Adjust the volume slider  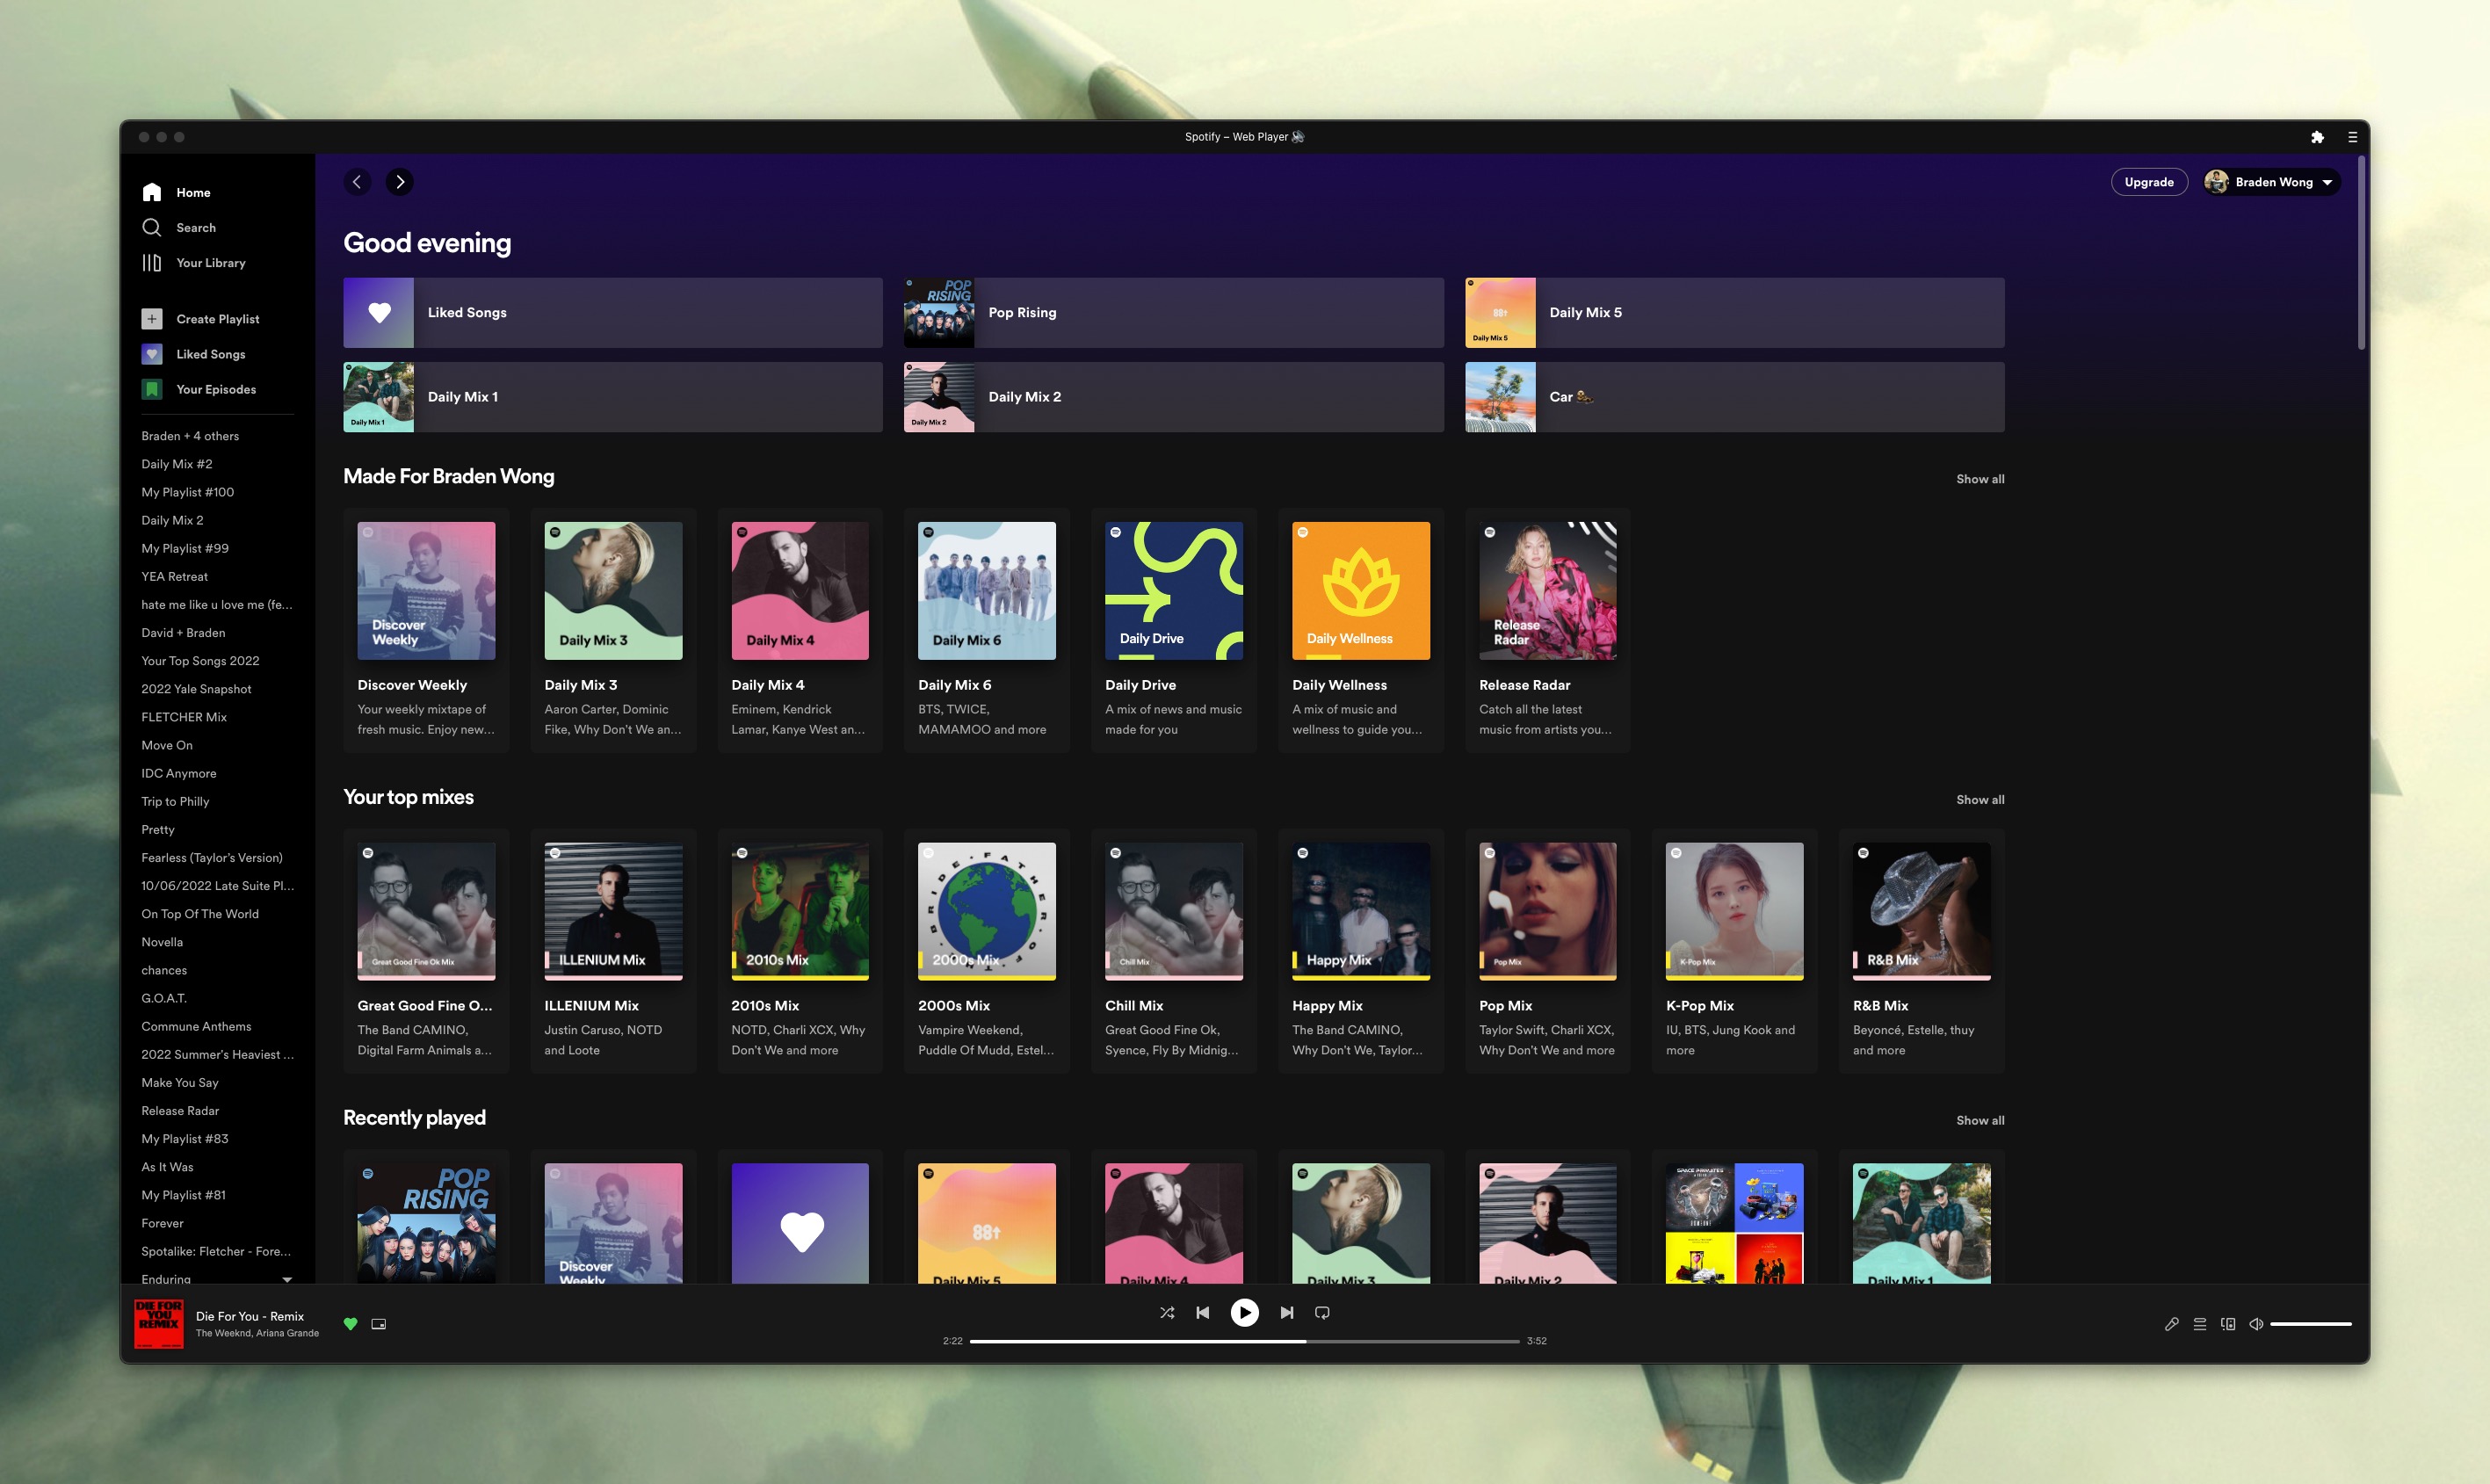(2310, 1324)
